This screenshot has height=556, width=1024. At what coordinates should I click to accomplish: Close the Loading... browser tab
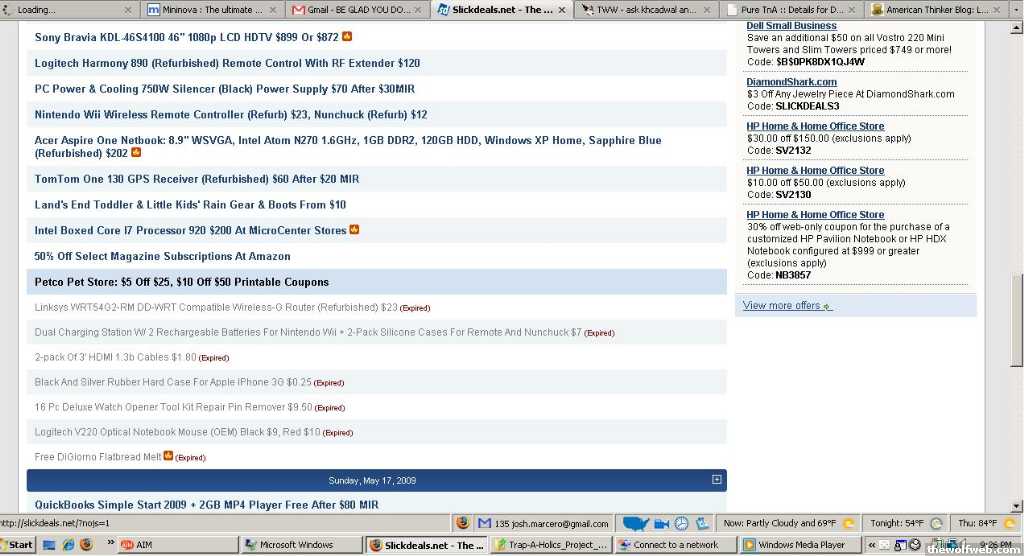tap(128, 10)
